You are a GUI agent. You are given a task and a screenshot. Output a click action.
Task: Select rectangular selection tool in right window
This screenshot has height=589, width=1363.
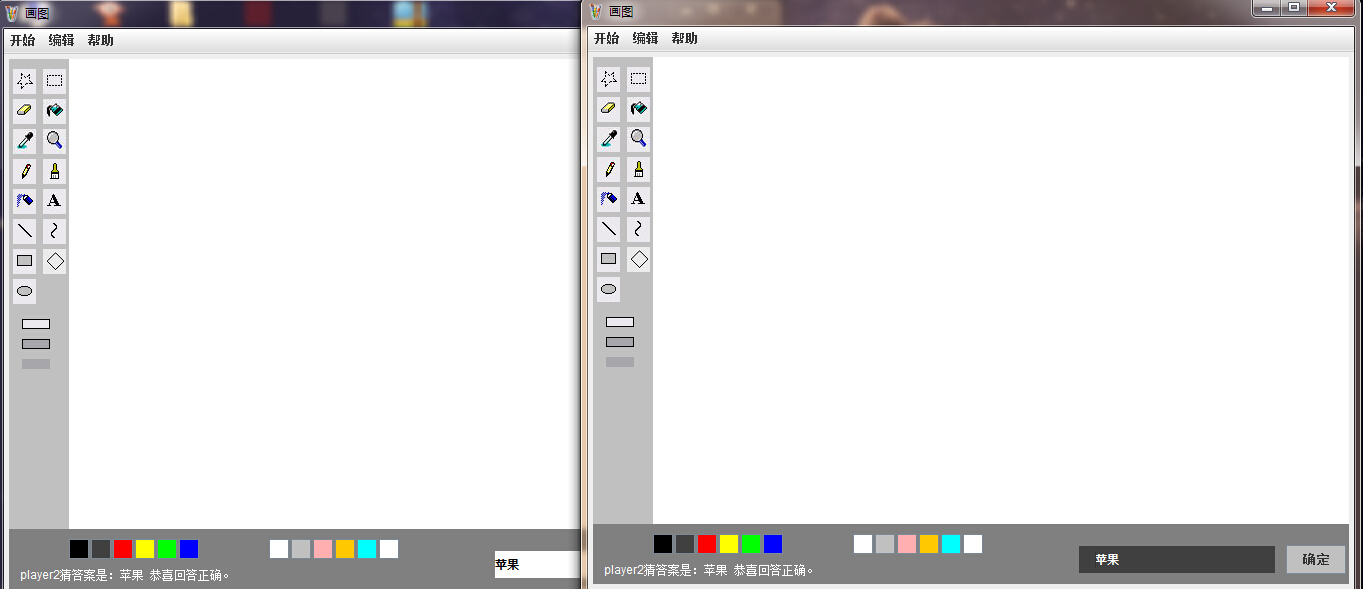[638, 79]
